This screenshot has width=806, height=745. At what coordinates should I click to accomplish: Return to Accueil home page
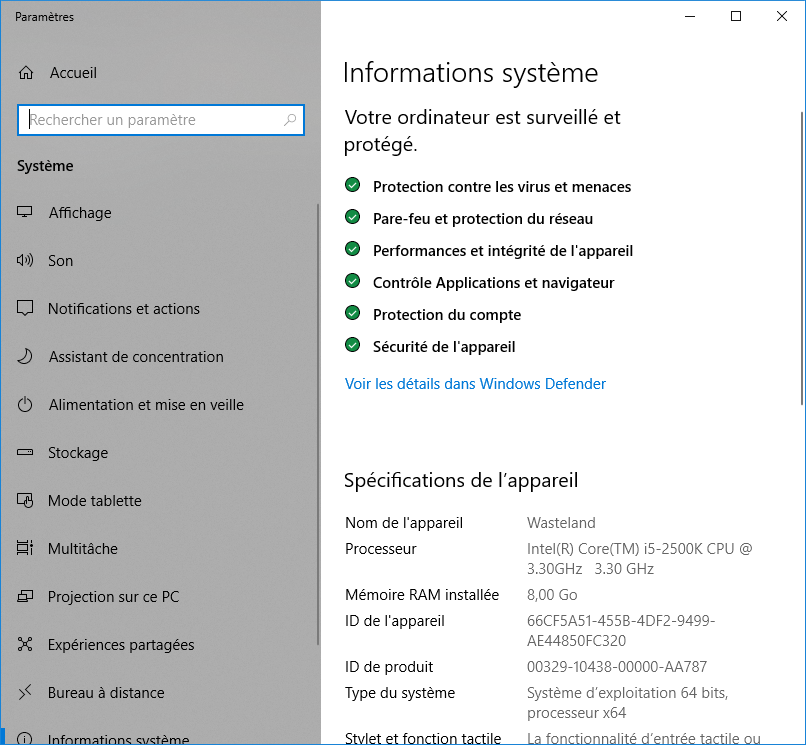click(x=159, y=73)
